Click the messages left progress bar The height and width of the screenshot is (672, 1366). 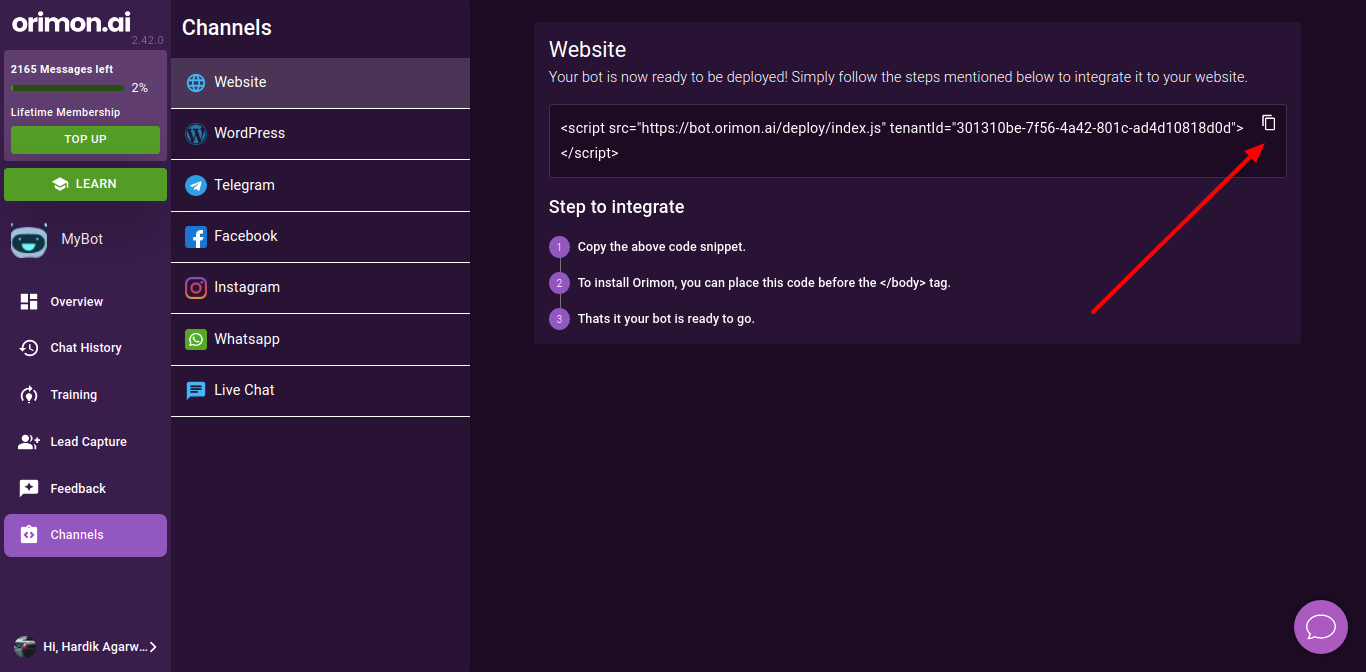67,88
